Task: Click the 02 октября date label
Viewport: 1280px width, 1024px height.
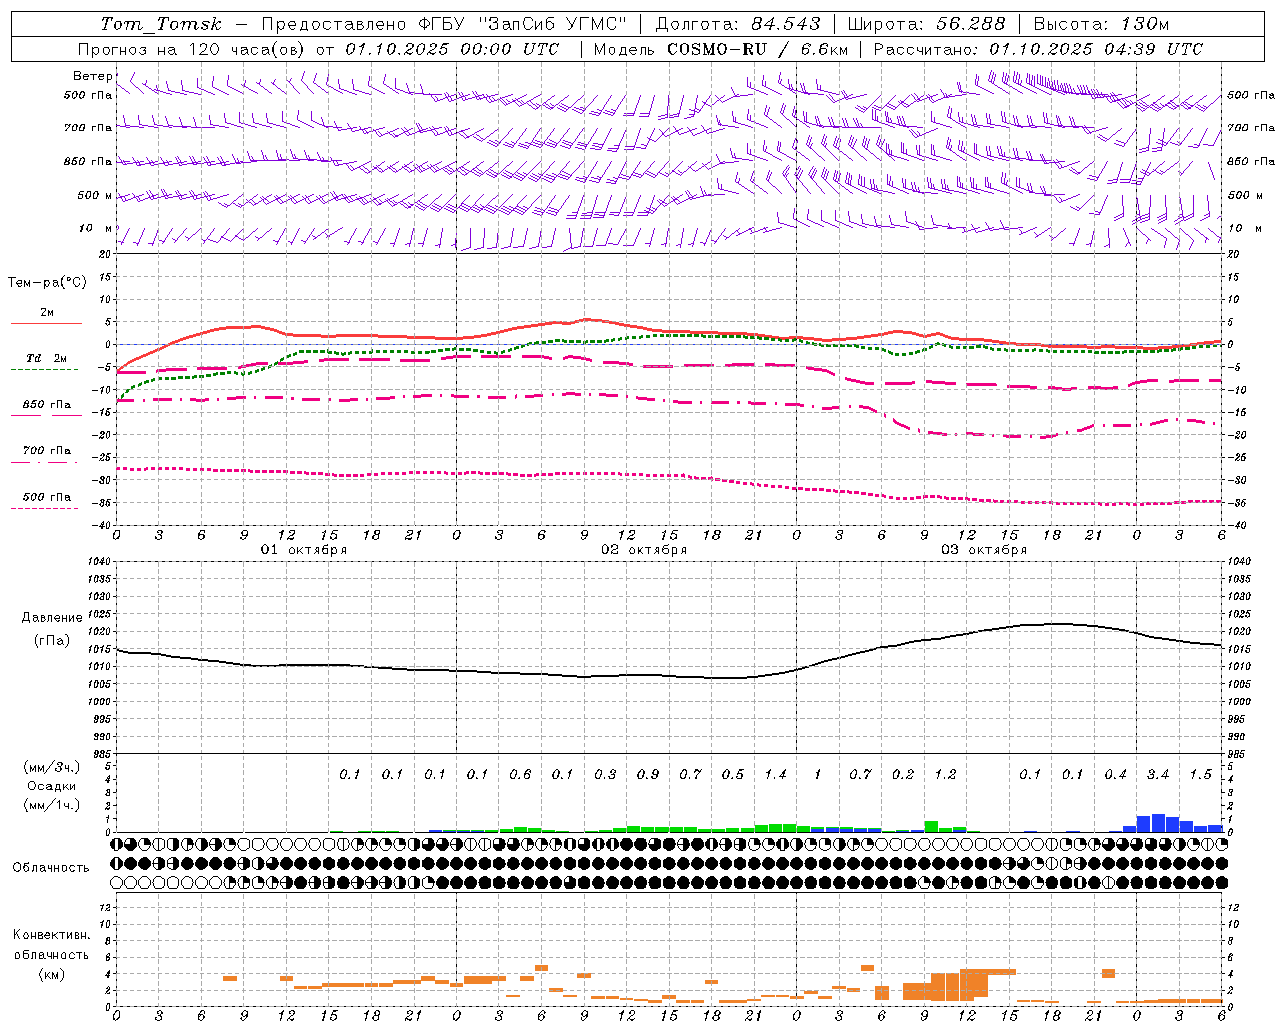Action: pyautogui.click(x=644, y=550)
